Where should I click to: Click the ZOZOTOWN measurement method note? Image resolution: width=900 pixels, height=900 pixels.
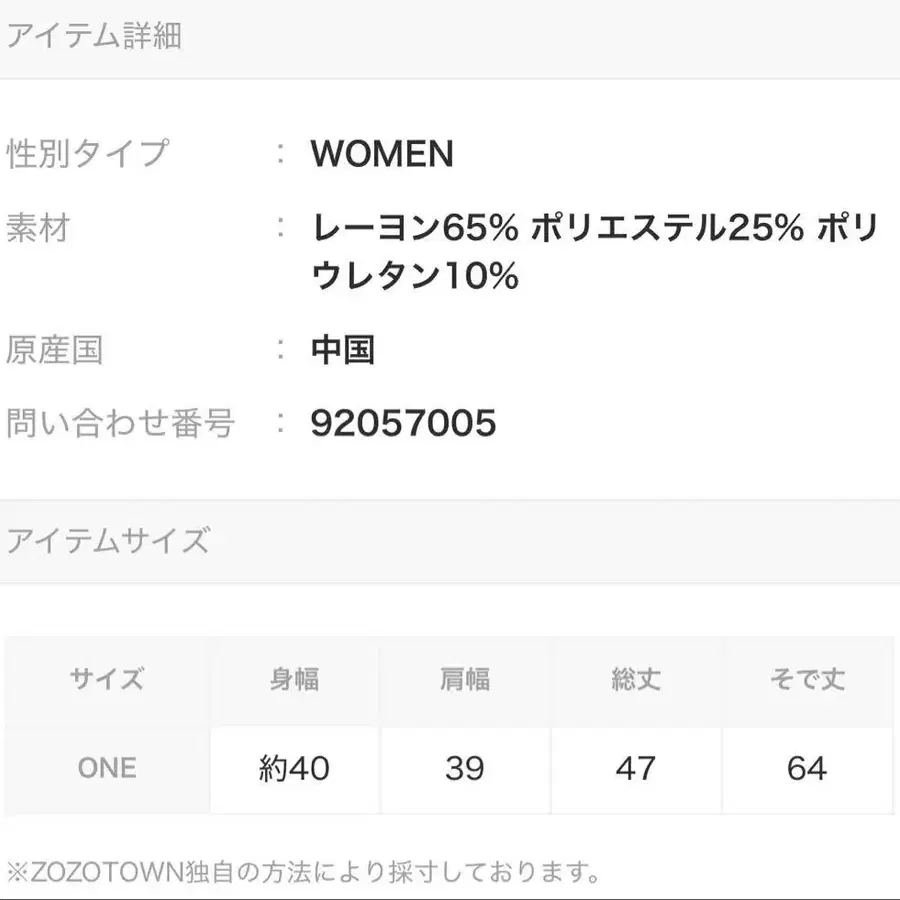click(304, 872)
